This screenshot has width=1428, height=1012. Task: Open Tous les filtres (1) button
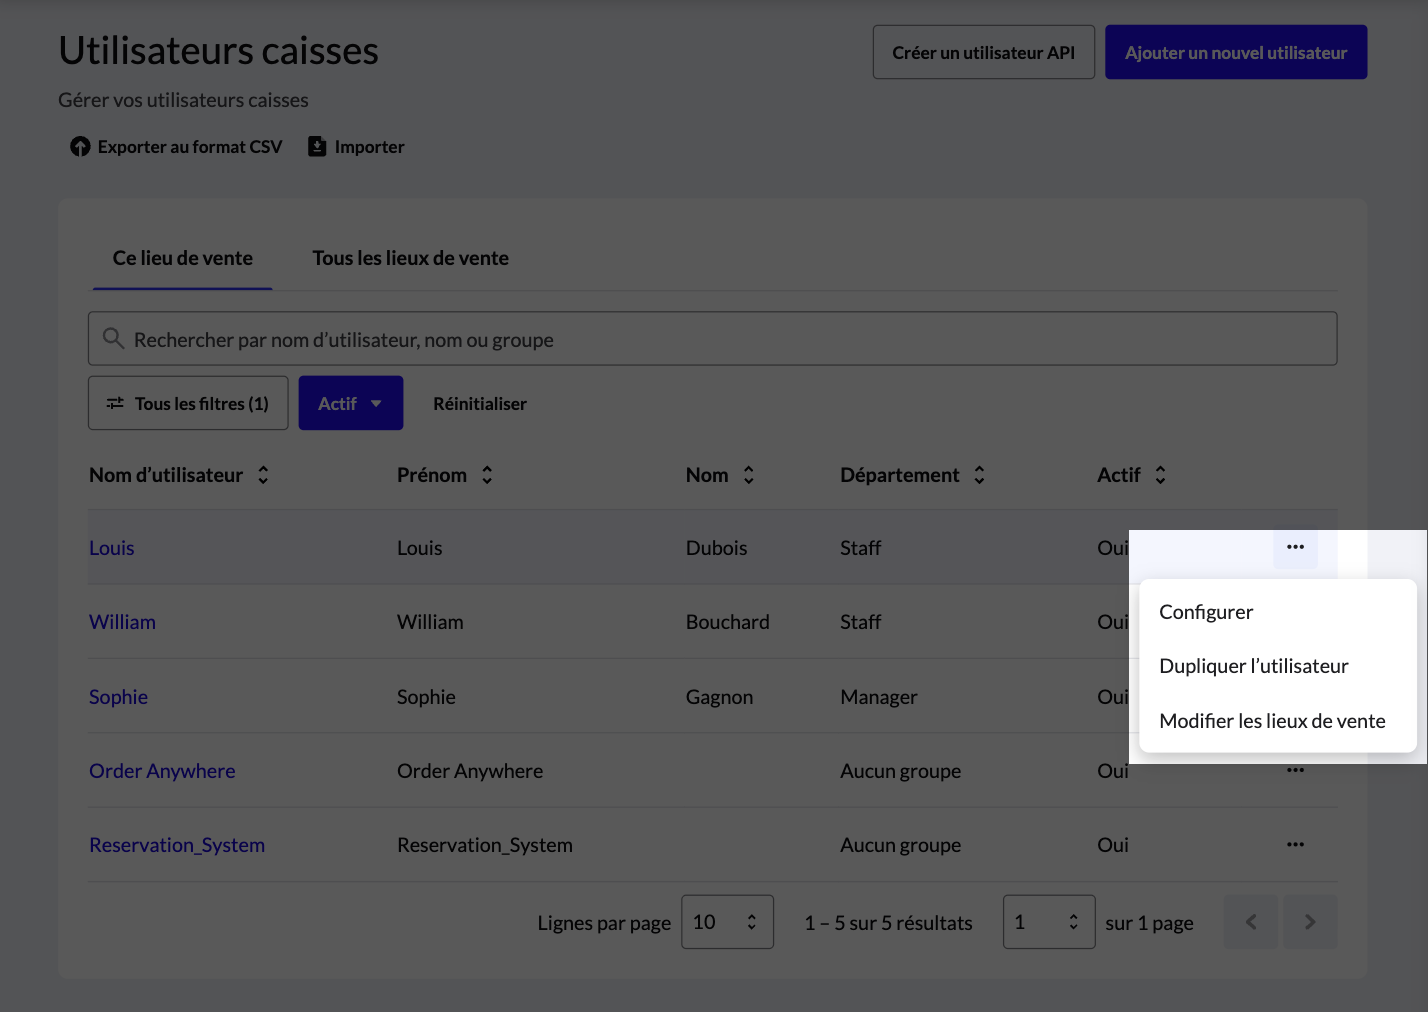click(188, 403)
